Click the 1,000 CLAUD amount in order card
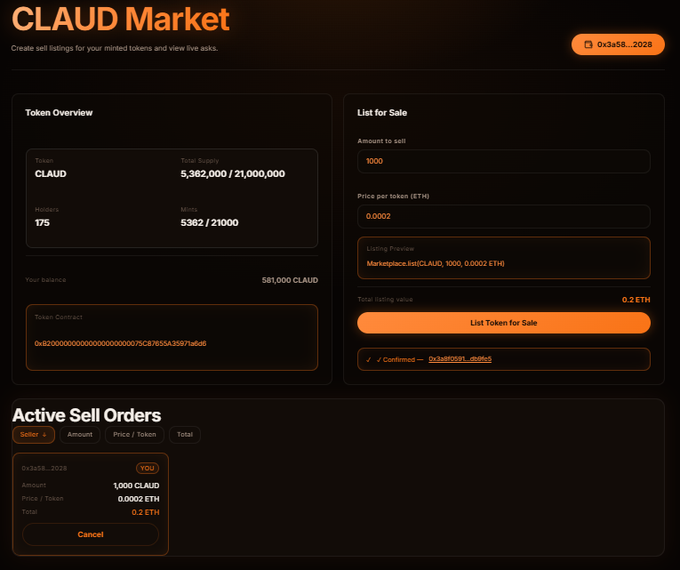The width and height of the screenshot is (680, 570). (x=136, y=485)
